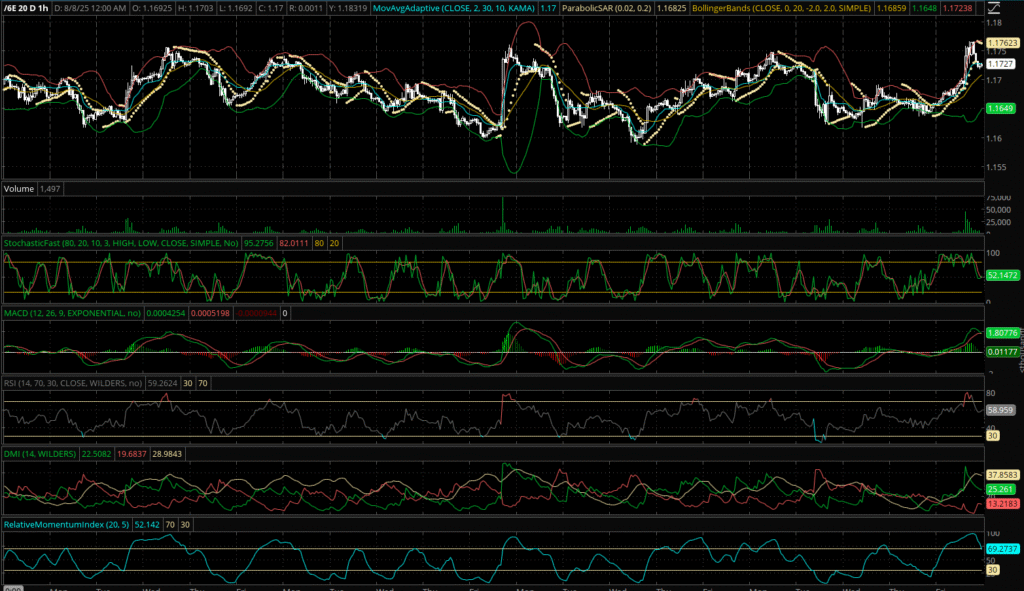
Task: Click the RelativeMomentumIndex value 52.142
Action: tap(147, 524)
